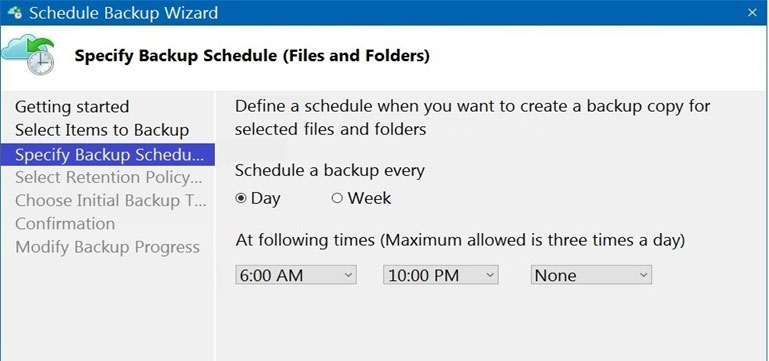Click the Confirmation step in sidebar

pos(65,224)
